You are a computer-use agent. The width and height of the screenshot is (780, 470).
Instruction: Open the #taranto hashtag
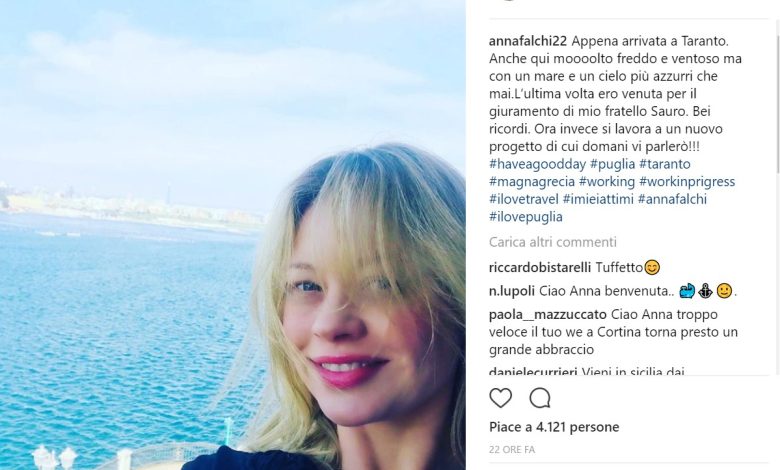(665, 164)
